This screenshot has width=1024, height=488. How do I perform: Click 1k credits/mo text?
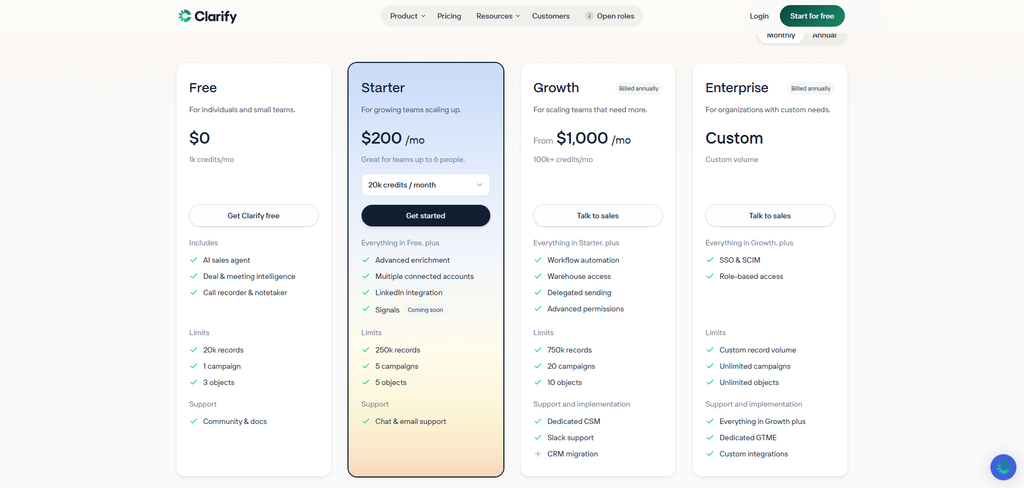(x=212, y=159)
